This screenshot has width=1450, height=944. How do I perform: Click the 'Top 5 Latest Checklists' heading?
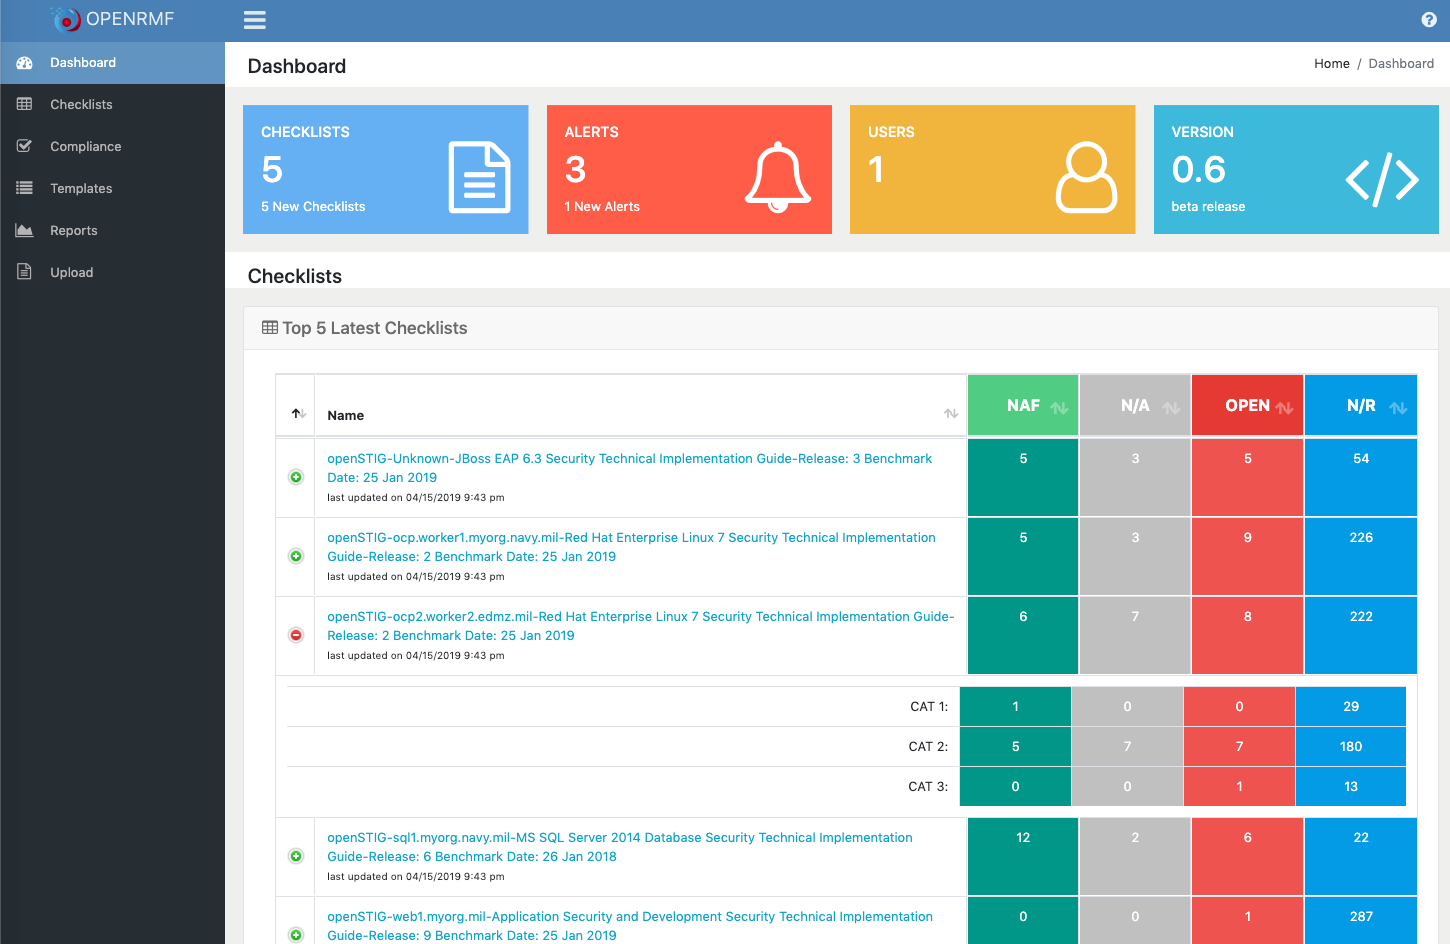(x=375, y=328)
